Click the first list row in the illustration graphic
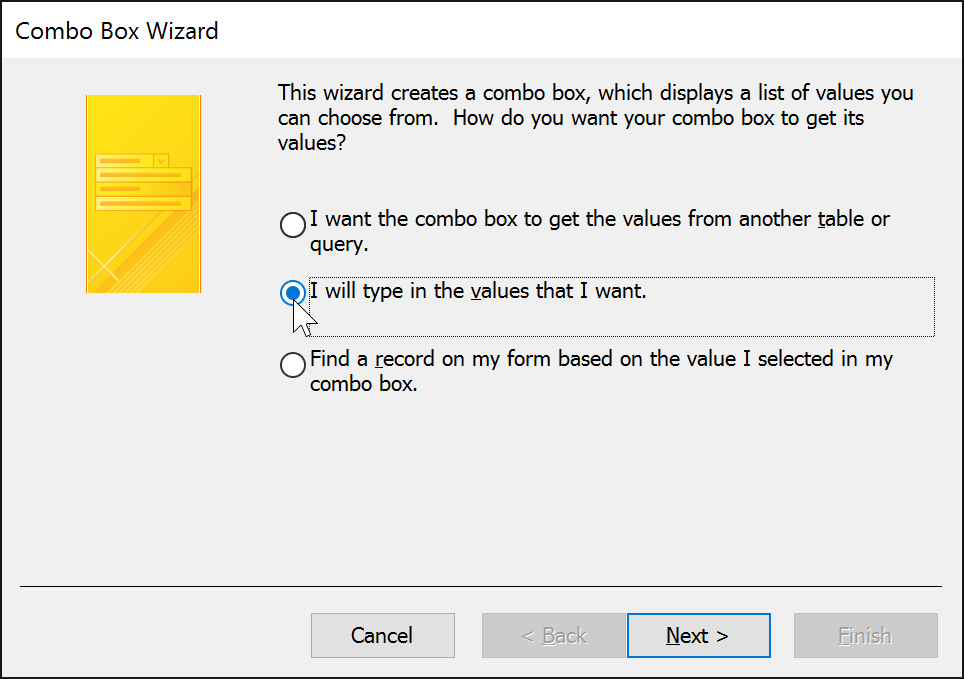964x679 pixels. (x=142, y=174)
